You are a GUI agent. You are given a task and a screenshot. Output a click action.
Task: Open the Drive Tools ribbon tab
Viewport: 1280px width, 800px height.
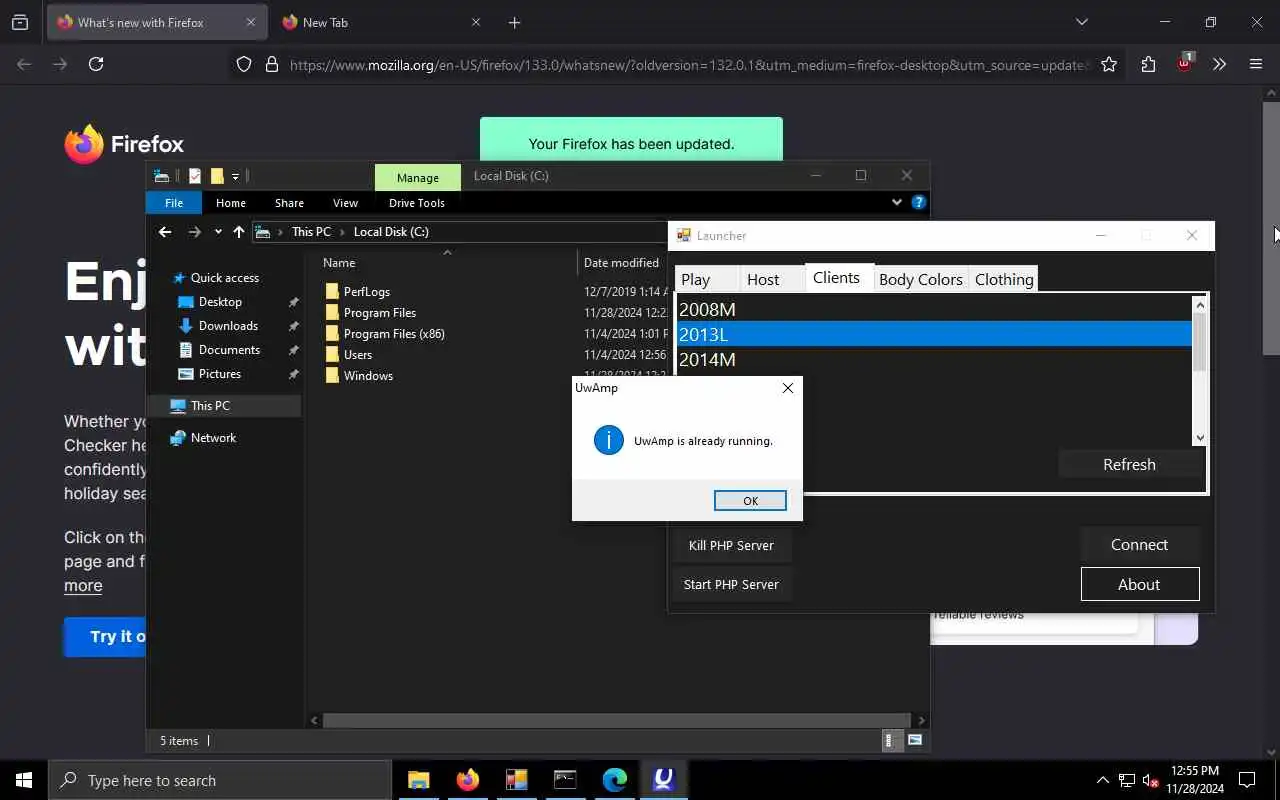(x=417, y=203)
